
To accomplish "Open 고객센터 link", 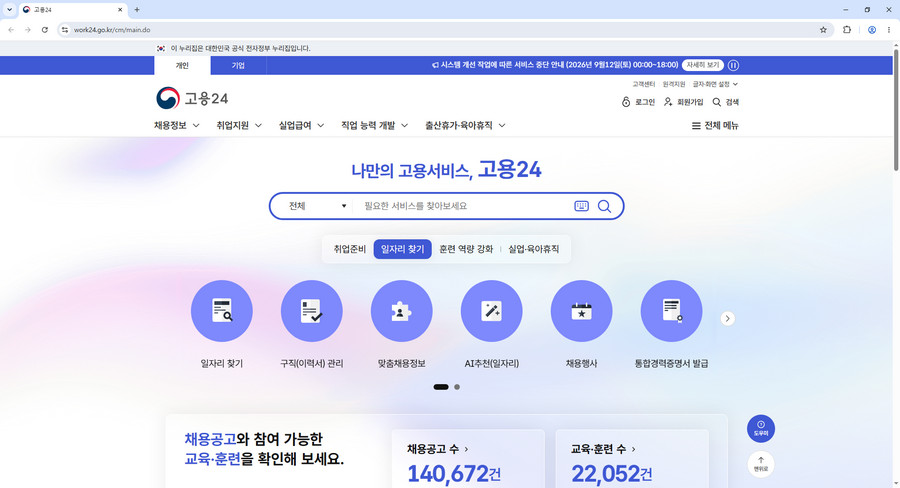I will coord(643,84).
